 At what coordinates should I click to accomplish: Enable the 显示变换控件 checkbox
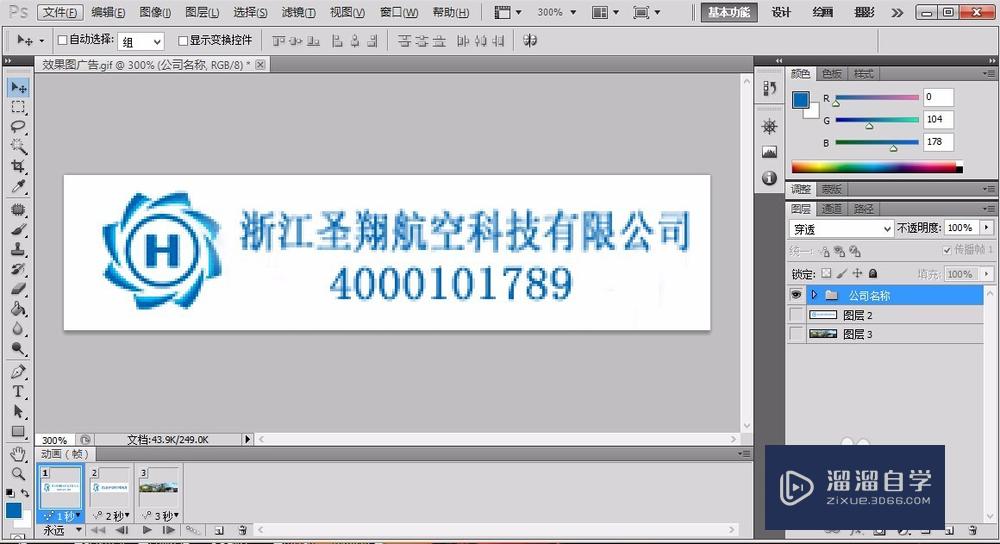183,41
